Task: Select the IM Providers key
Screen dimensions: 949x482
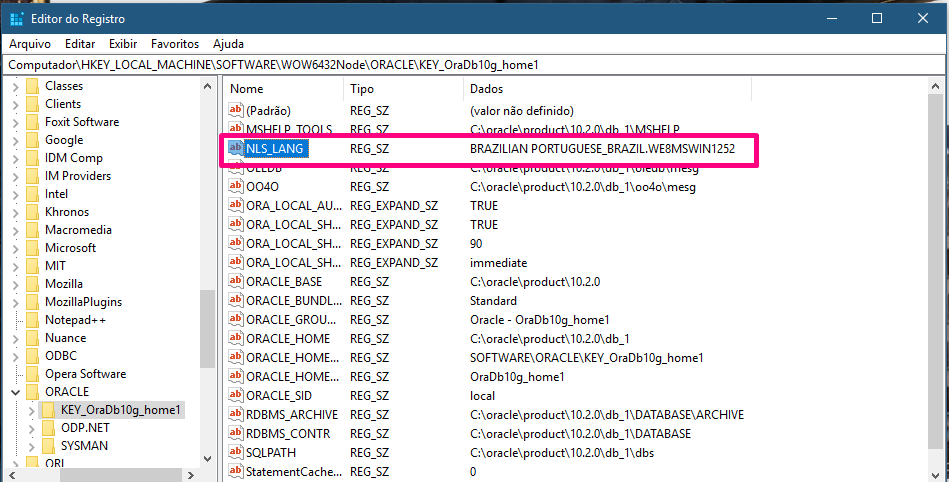Action: [x=78, y=176]
